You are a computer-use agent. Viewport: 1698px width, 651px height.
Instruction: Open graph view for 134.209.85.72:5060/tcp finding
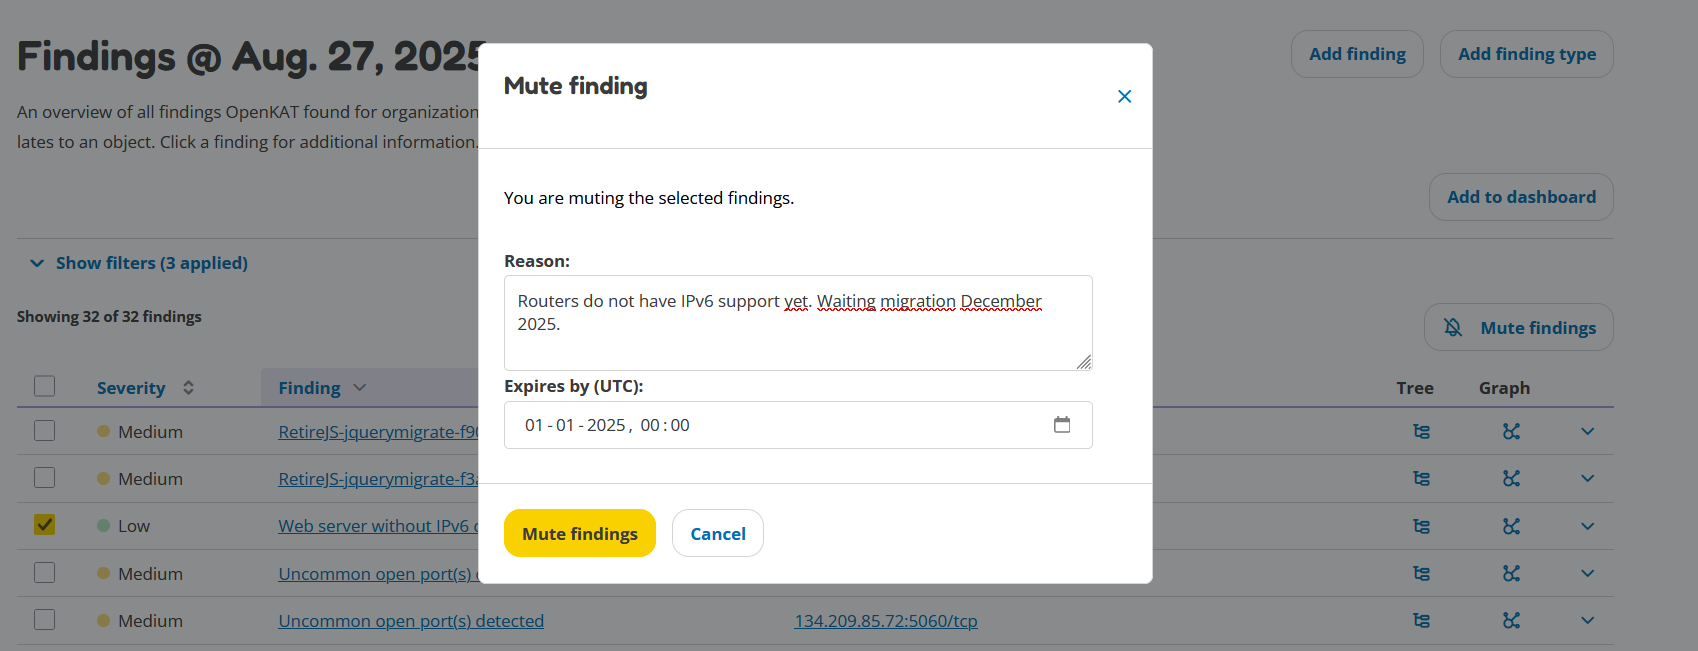point(1511,621)
